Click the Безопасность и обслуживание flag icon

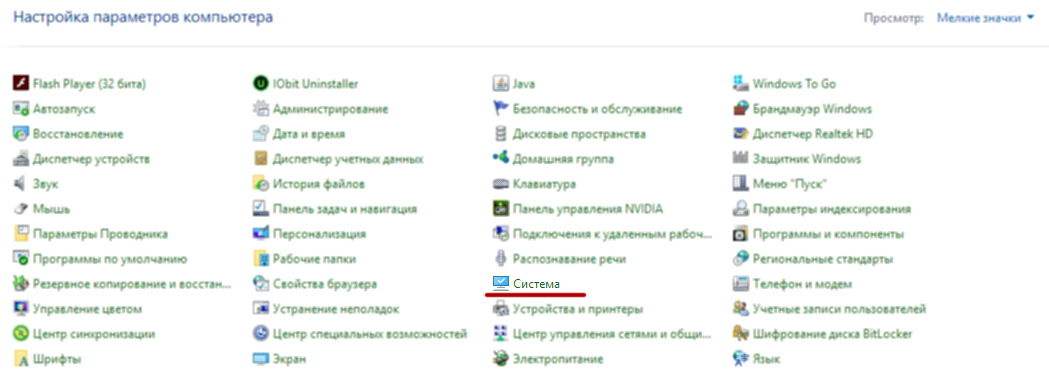500,108
